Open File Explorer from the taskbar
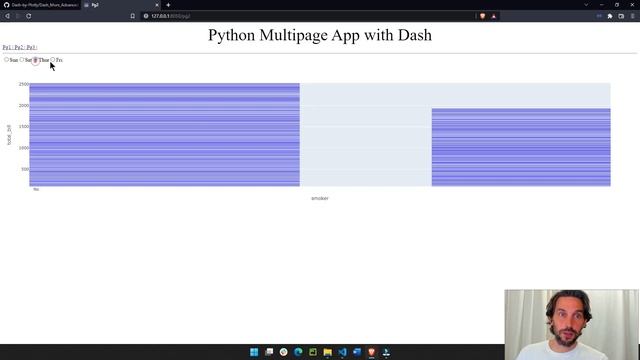640x360 pixels. point(328,352)
